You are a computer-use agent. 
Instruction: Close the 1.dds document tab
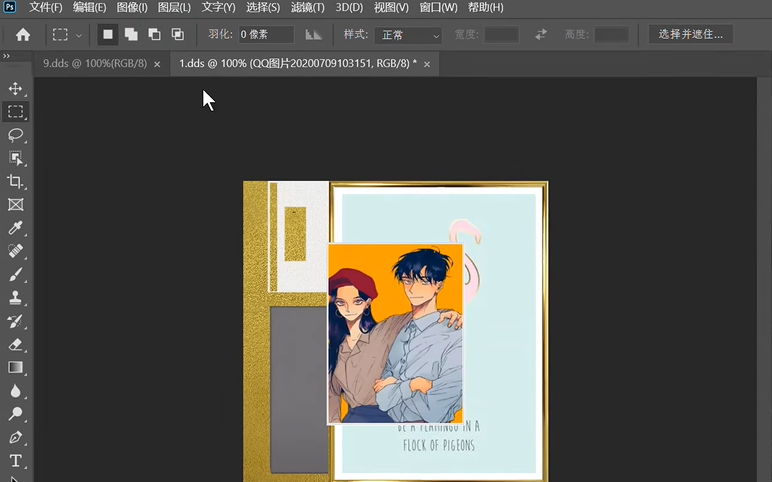[x=427, y=64]
